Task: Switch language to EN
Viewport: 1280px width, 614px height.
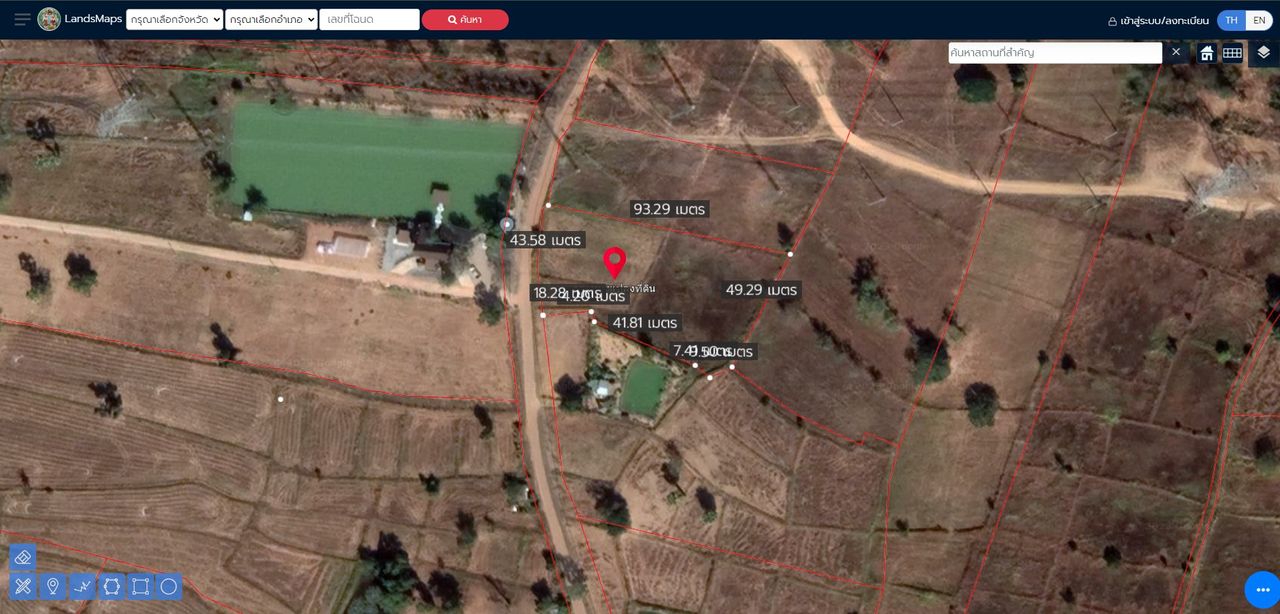Action: point(1259,20)
